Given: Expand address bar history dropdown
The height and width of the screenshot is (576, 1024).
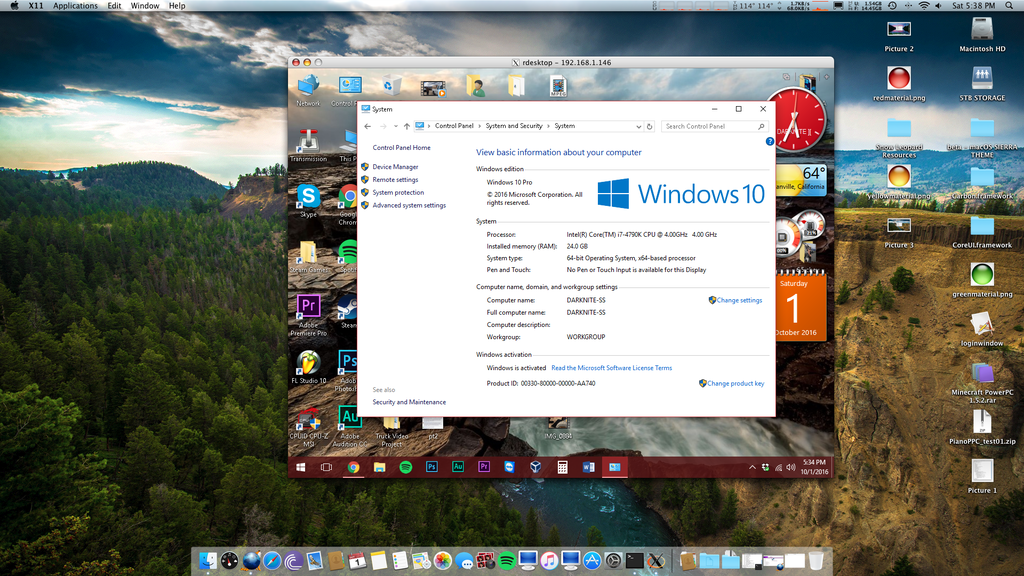Looking at the screenshot, I should (x=638, y=126).
